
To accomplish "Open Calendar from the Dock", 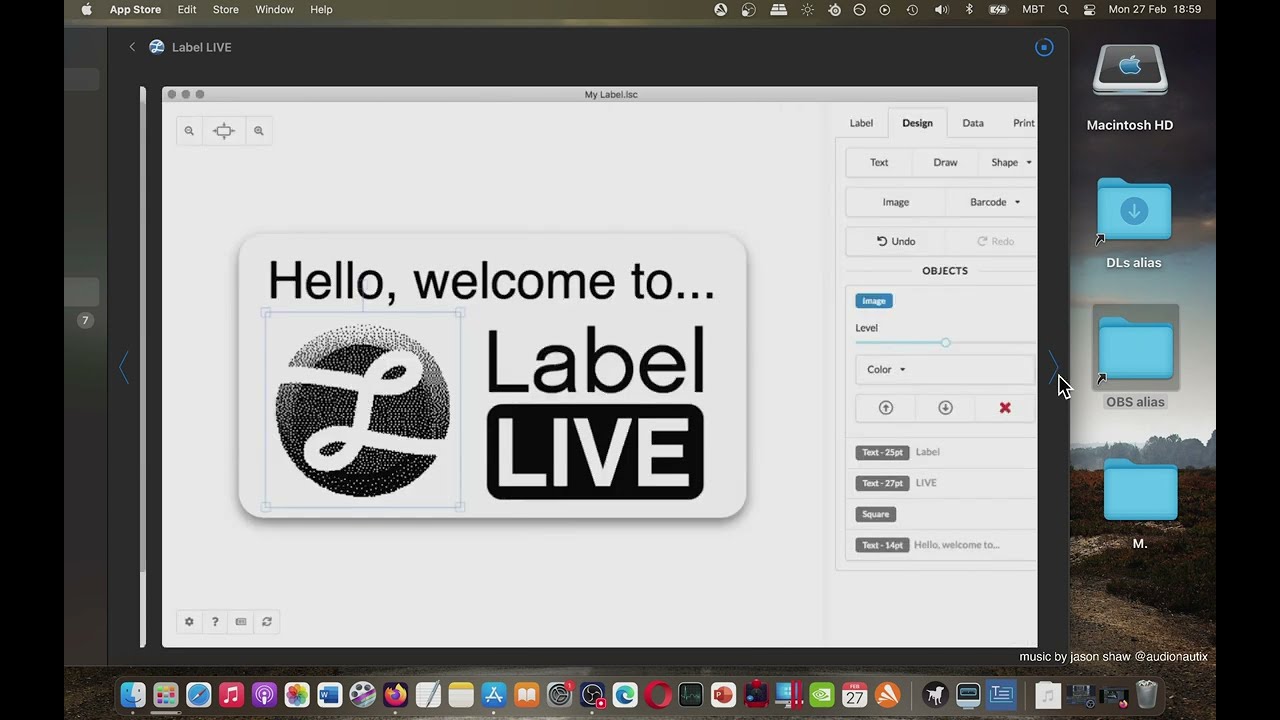I will coord(855,694).
